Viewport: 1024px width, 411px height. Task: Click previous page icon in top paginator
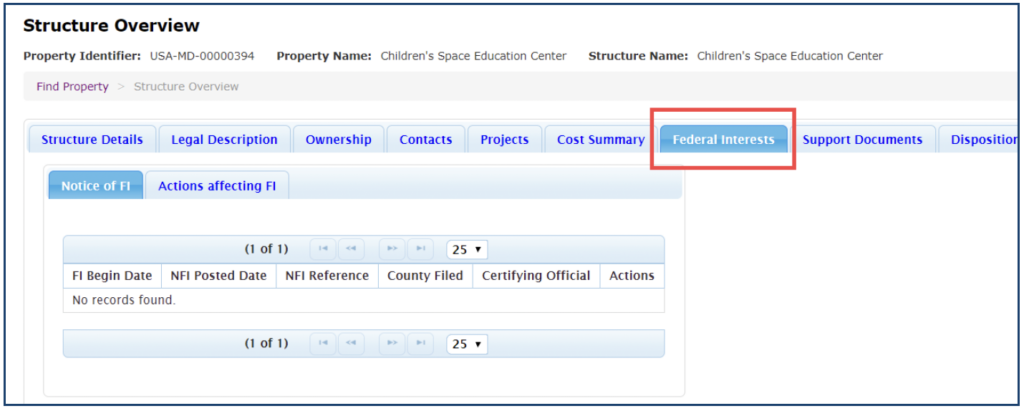pyautogui.click(x=351, y=249)
